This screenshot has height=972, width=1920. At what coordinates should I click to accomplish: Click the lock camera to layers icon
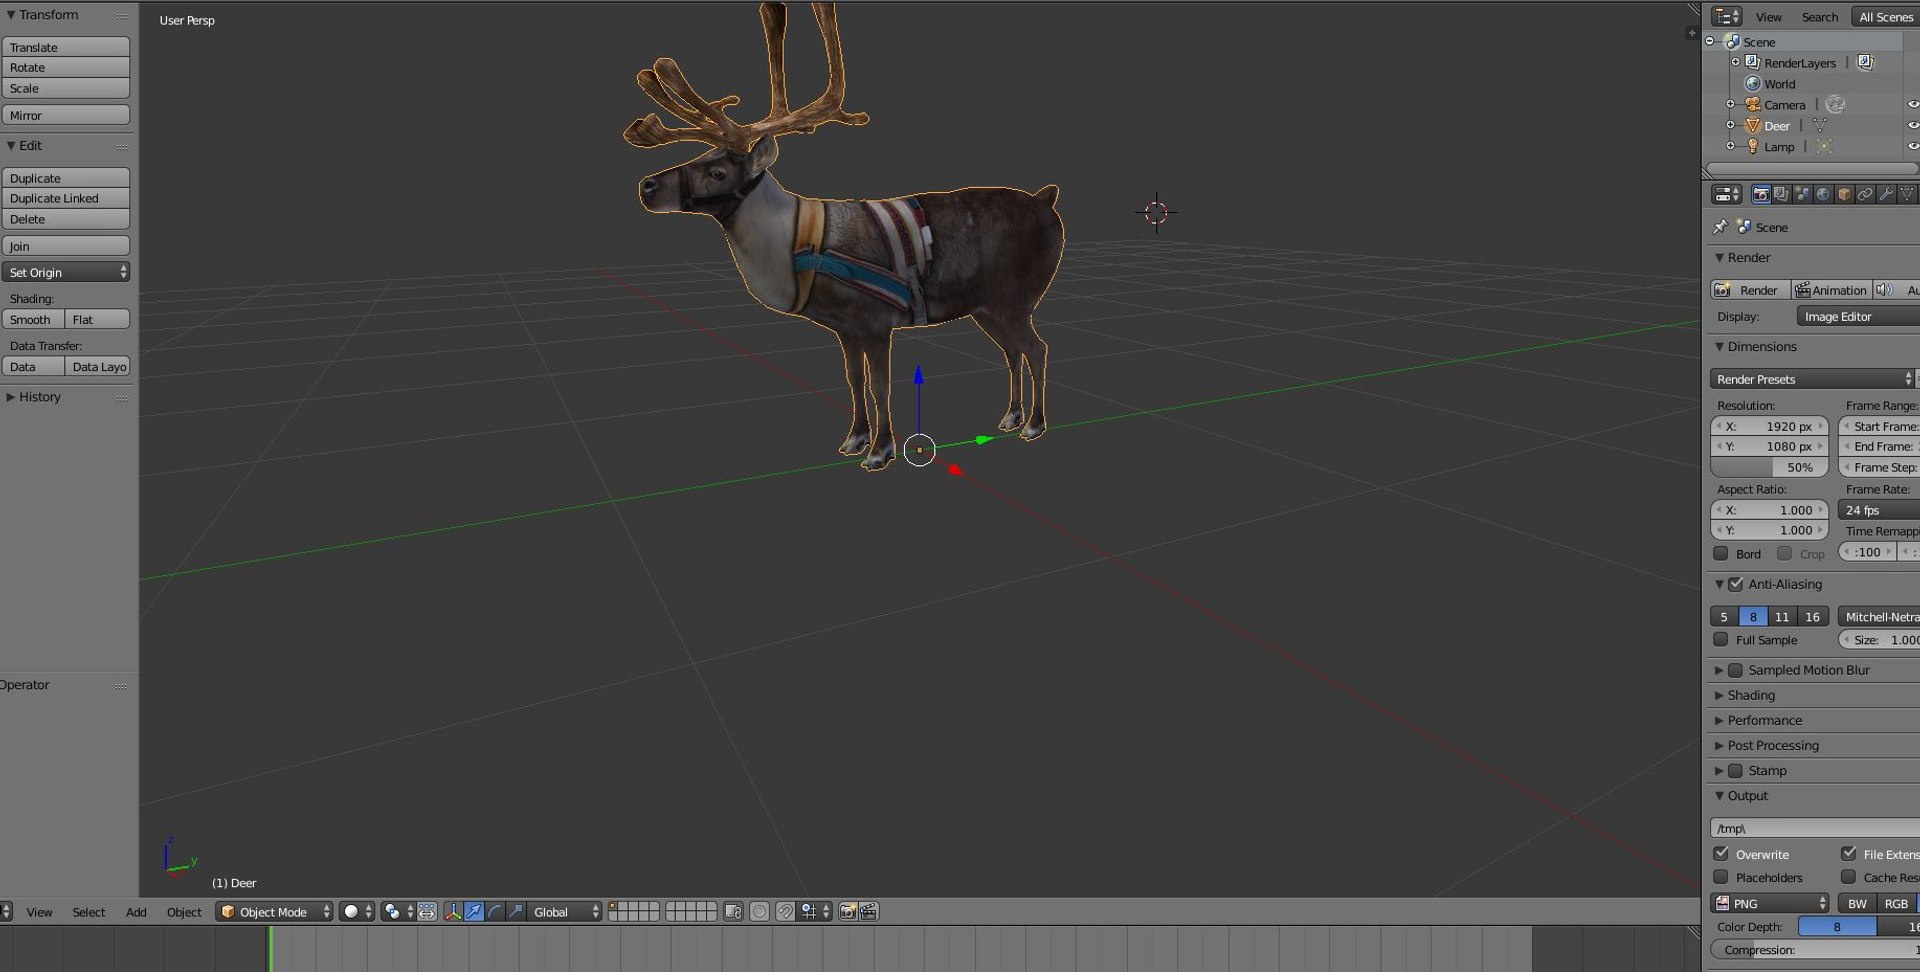tap(733, 911)
